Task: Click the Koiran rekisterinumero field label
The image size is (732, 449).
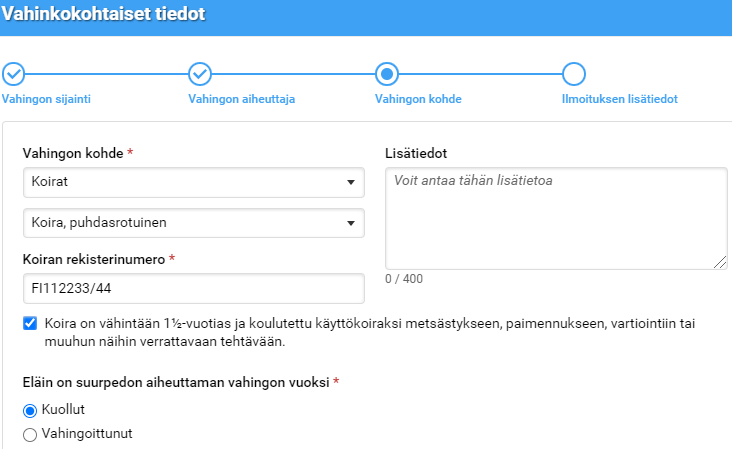Action: coord(93,259)
